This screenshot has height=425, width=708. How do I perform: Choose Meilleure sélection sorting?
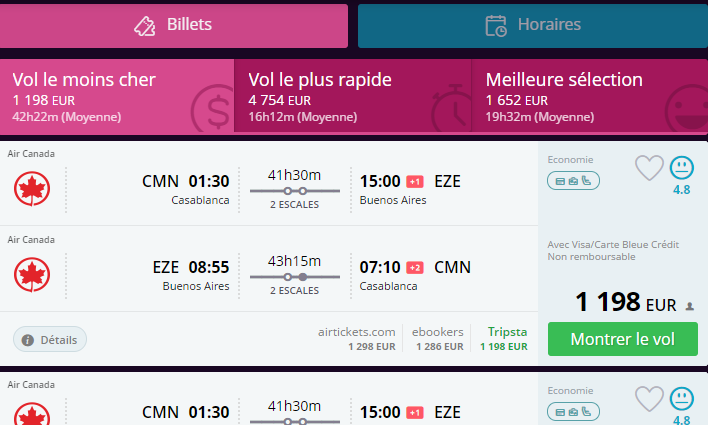[x=590, y=97]
